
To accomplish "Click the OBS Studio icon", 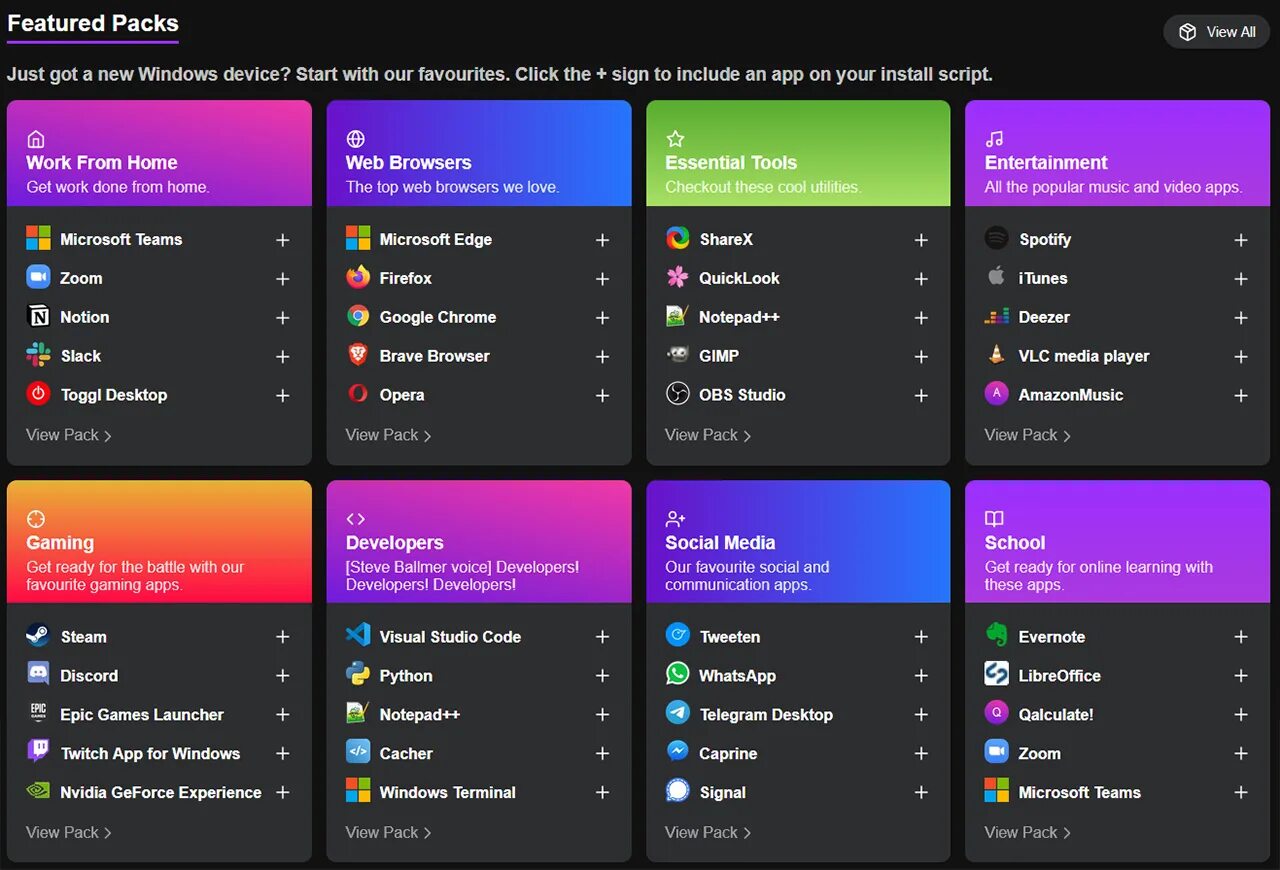I will tap(677, 395).
